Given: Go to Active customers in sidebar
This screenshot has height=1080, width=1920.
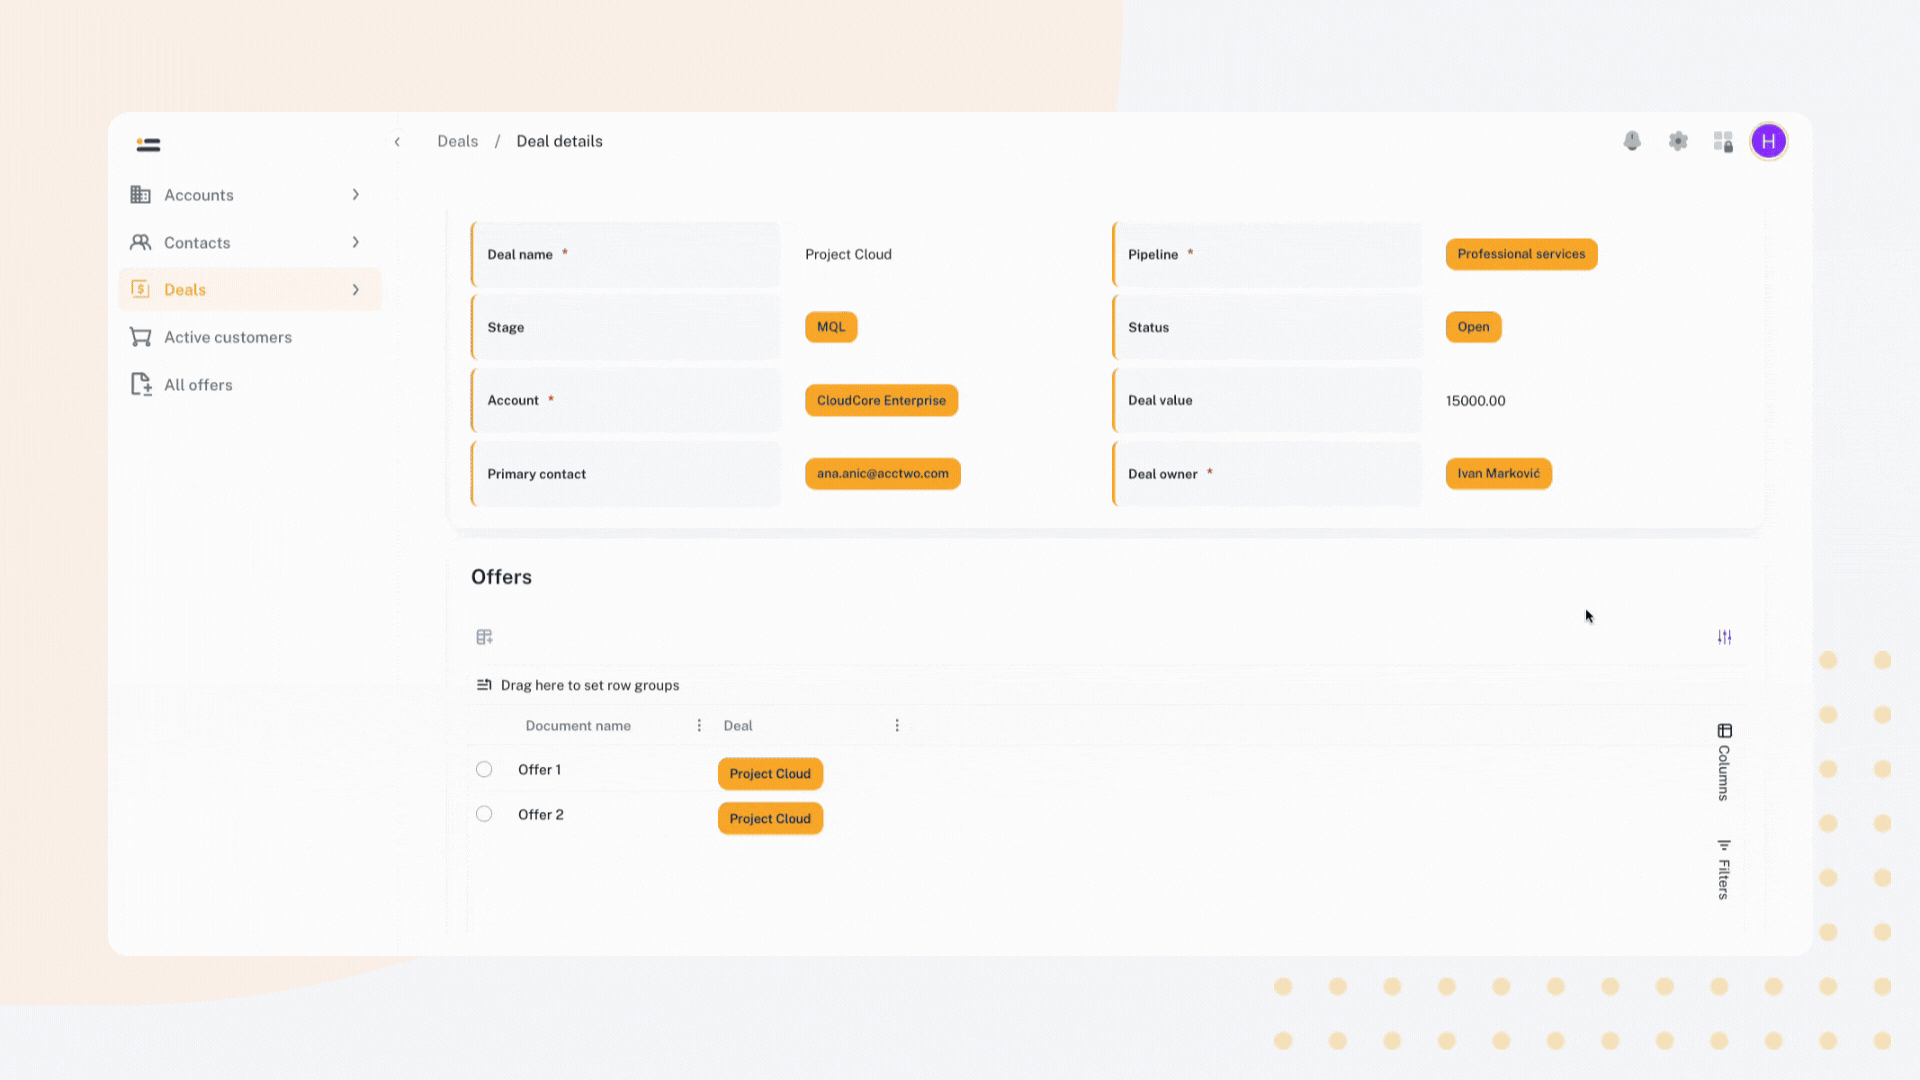Looking at the screenshot, I should click(227, 337).
